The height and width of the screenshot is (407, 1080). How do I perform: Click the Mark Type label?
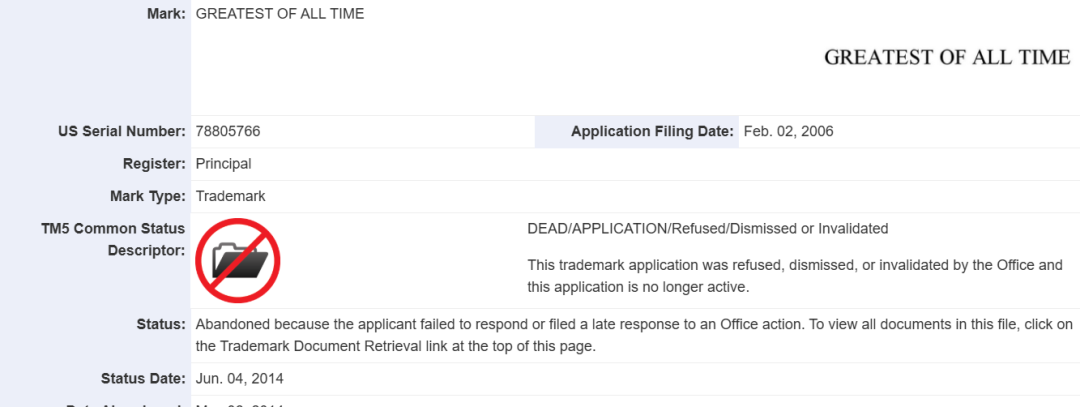tap(148, 196)
